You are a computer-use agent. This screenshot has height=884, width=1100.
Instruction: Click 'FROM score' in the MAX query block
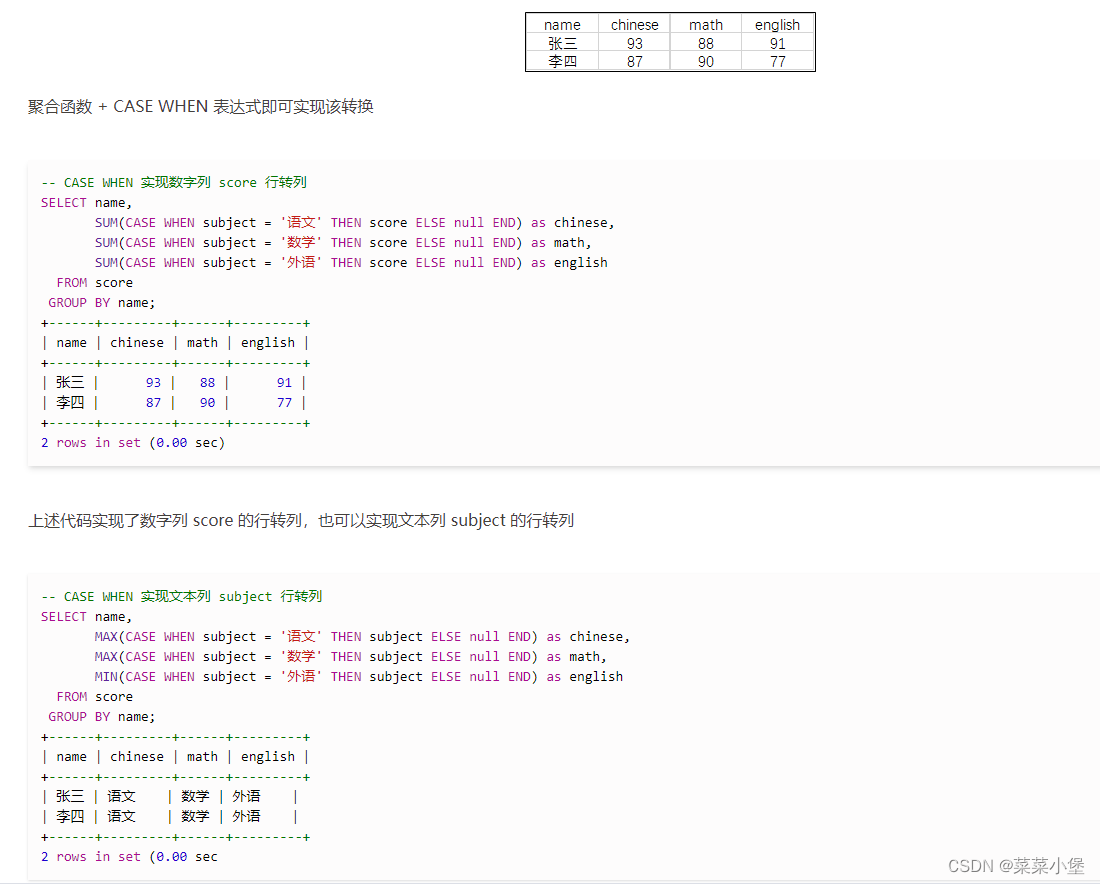point(95,697)
